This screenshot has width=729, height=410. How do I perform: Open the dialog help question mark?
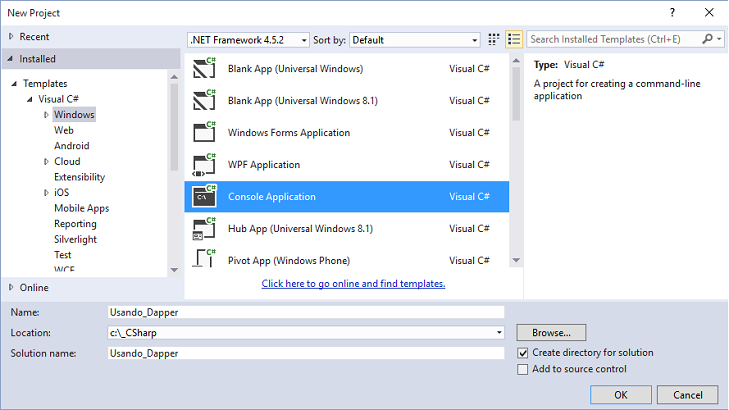point(672,13)
